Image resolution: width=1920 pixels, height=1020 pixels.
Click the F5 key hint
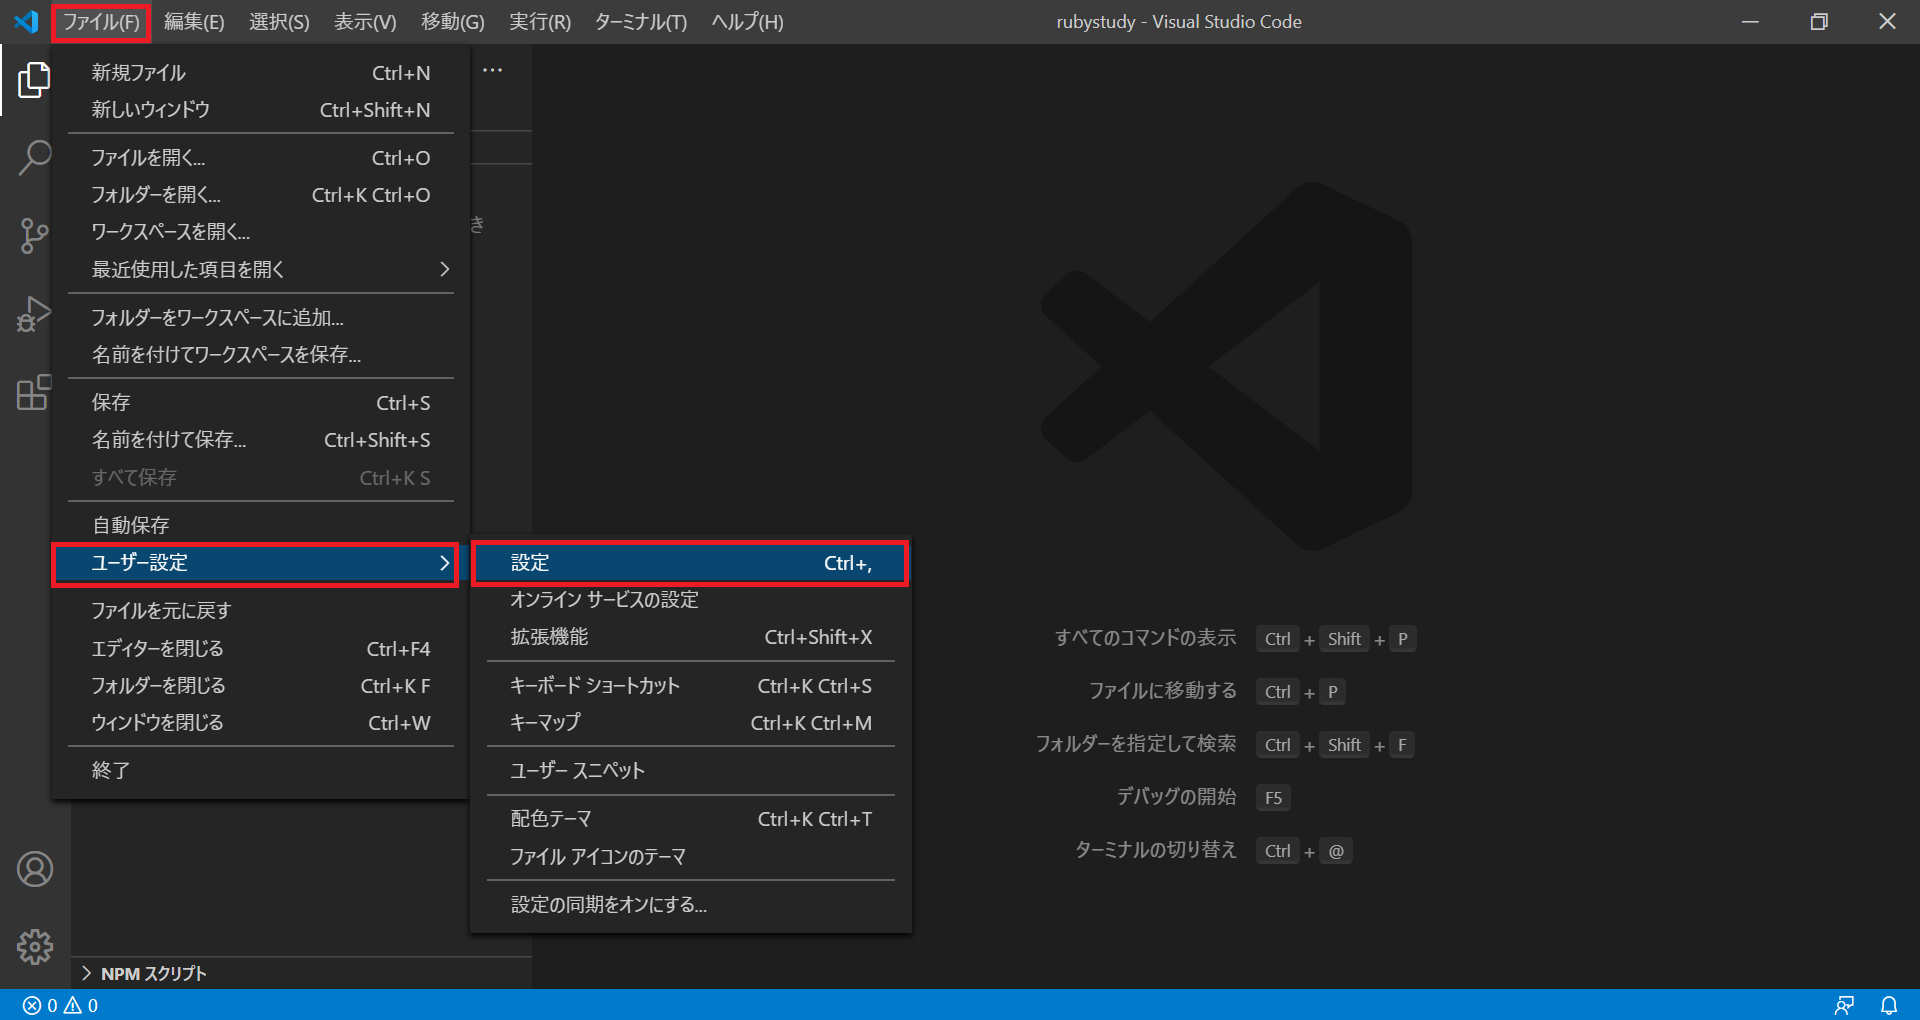pyautogui.click(x=1273, y=798)
